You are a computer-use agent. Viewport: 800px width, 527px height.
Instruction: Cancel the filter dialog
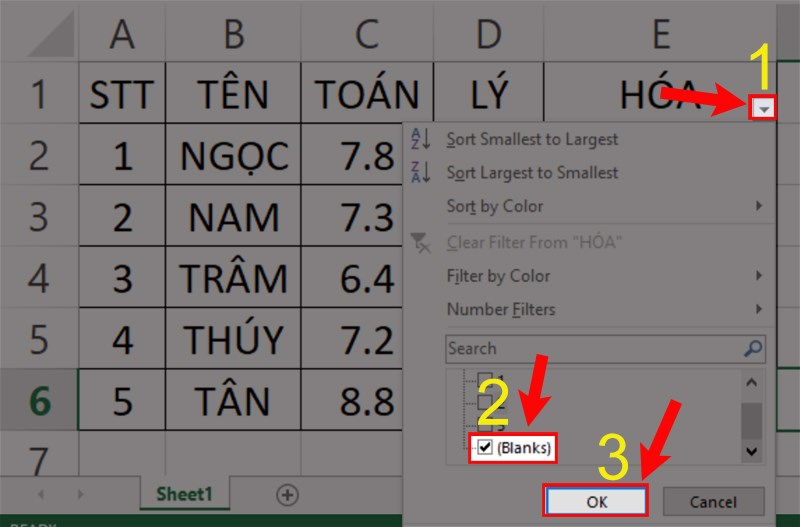pyautogui.click(x=713, y=501)
